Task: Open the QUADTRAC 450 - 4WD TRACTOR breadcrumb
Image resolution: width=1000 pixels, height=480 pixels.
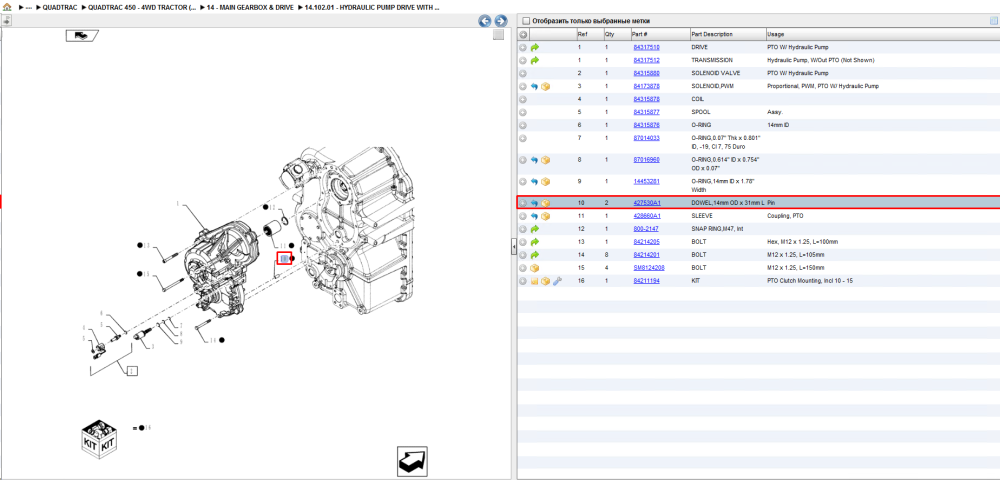Action: click(142, 7)
